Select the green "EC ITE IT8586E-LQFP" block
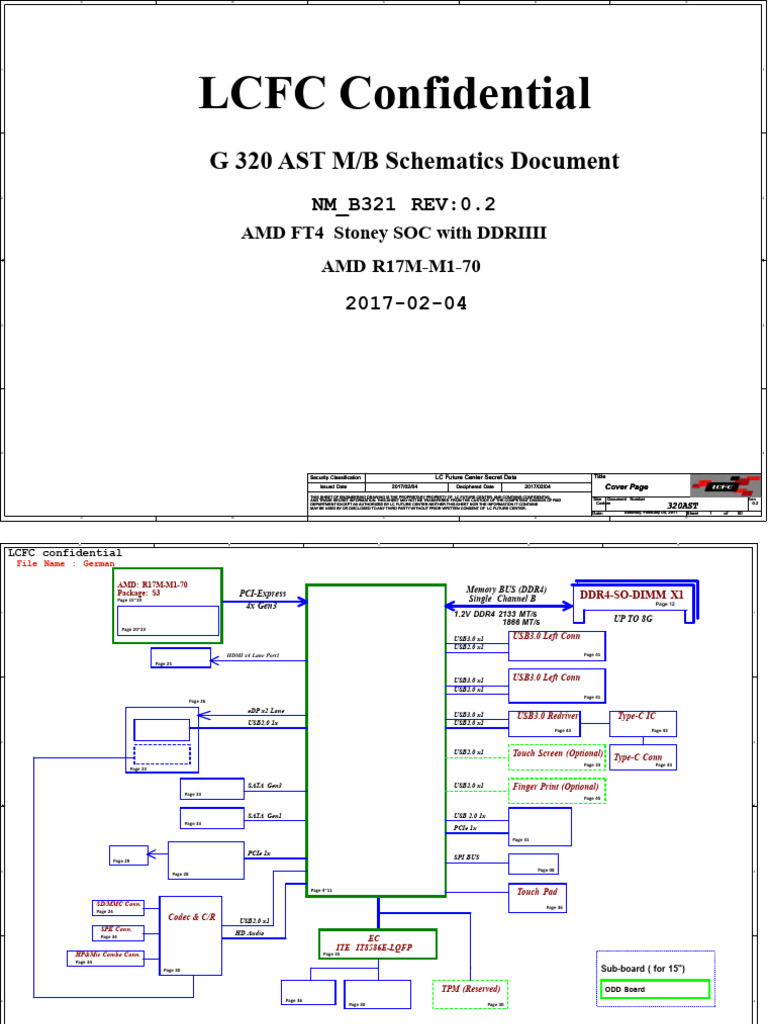Image resolution: width=768 pixels, height=1024 pixels. coord(377,944)
